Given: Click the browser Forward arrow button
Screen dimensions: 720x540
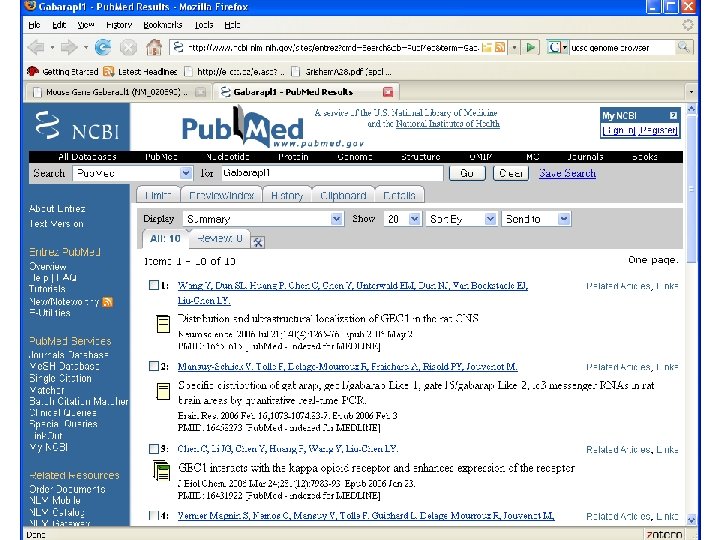Looking at the screenshot, I should (x=68, y=47).
